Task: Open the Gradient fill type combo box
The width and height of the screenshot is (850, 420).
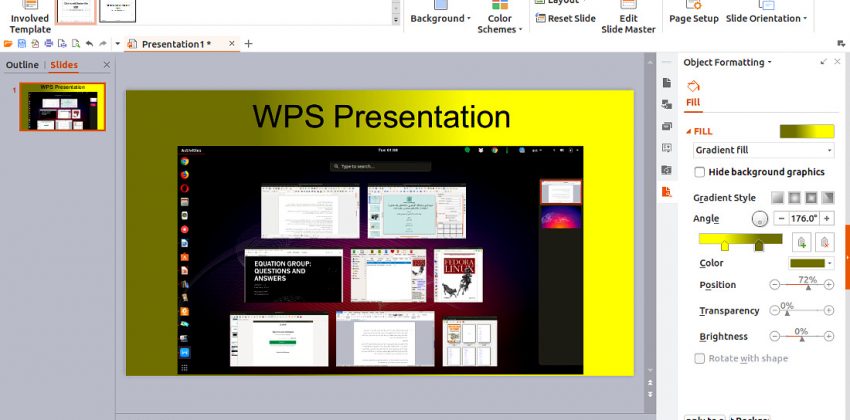Action: click(x=763, y=150)
